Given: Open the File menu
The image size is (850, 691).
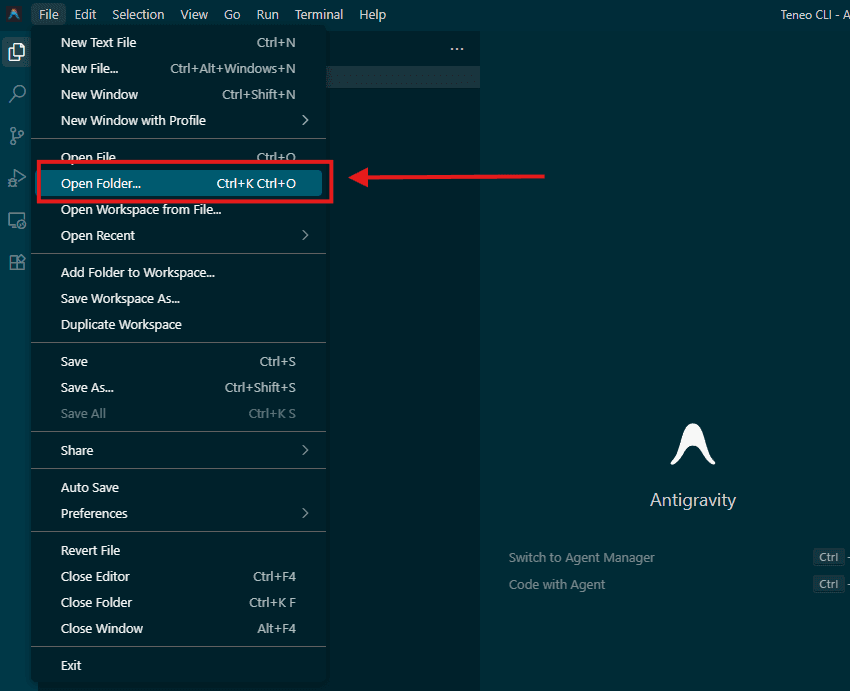Looking at the screenshot, I should 49,15.
